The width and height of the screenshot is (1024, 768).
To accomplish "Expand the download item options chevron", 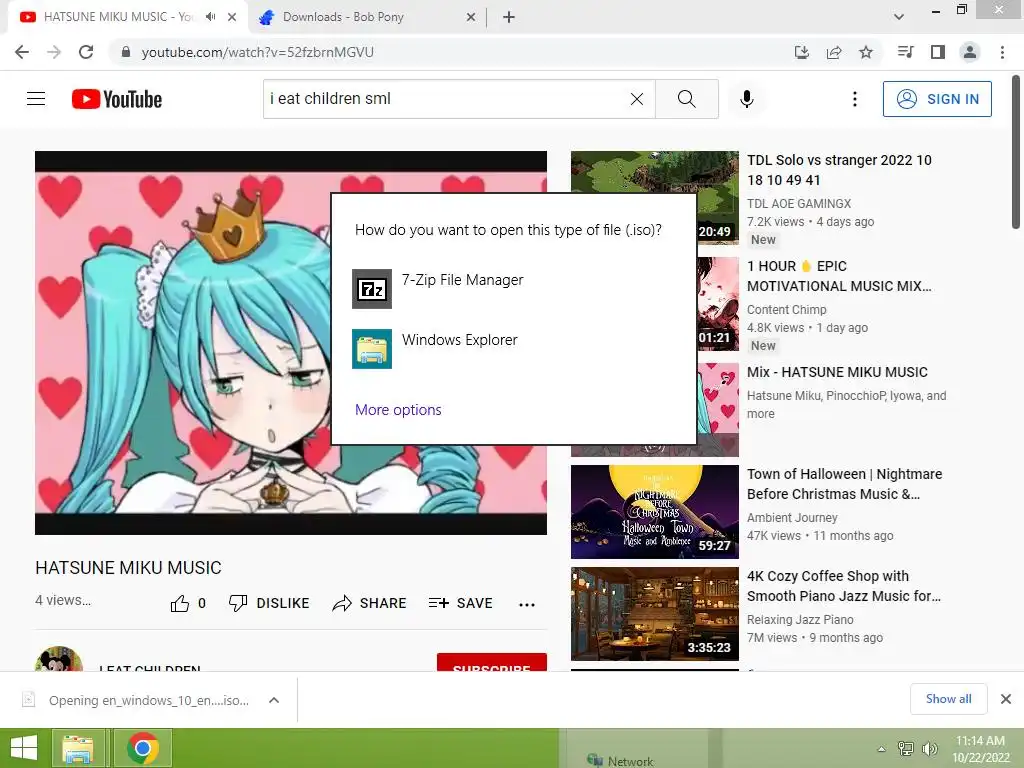I will (x=274, y=700).
